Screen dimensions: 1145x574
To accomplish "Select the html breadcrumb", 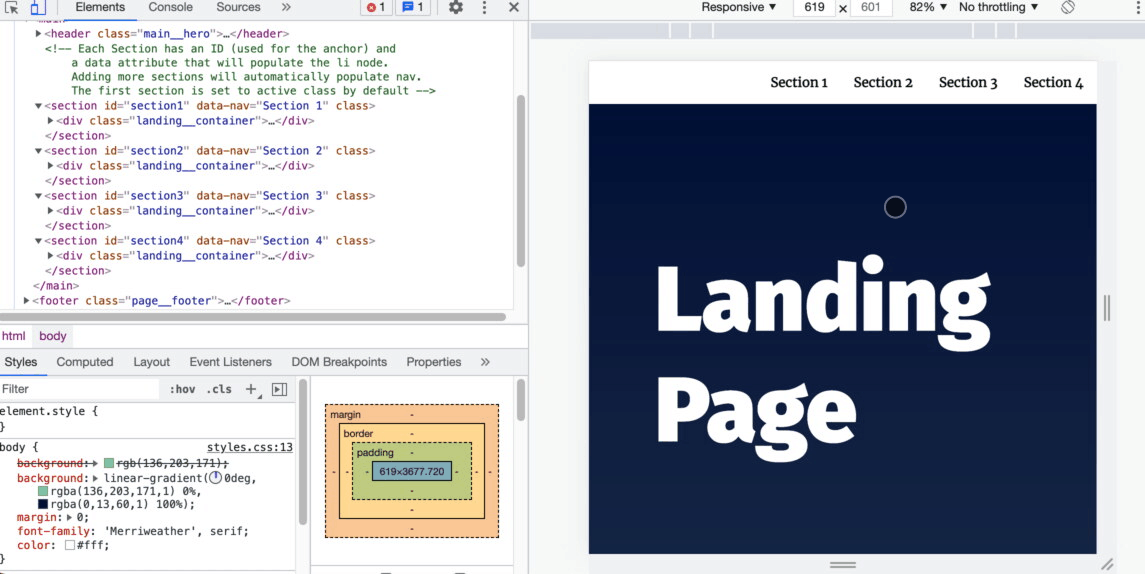I will click(x=13, y=336).
